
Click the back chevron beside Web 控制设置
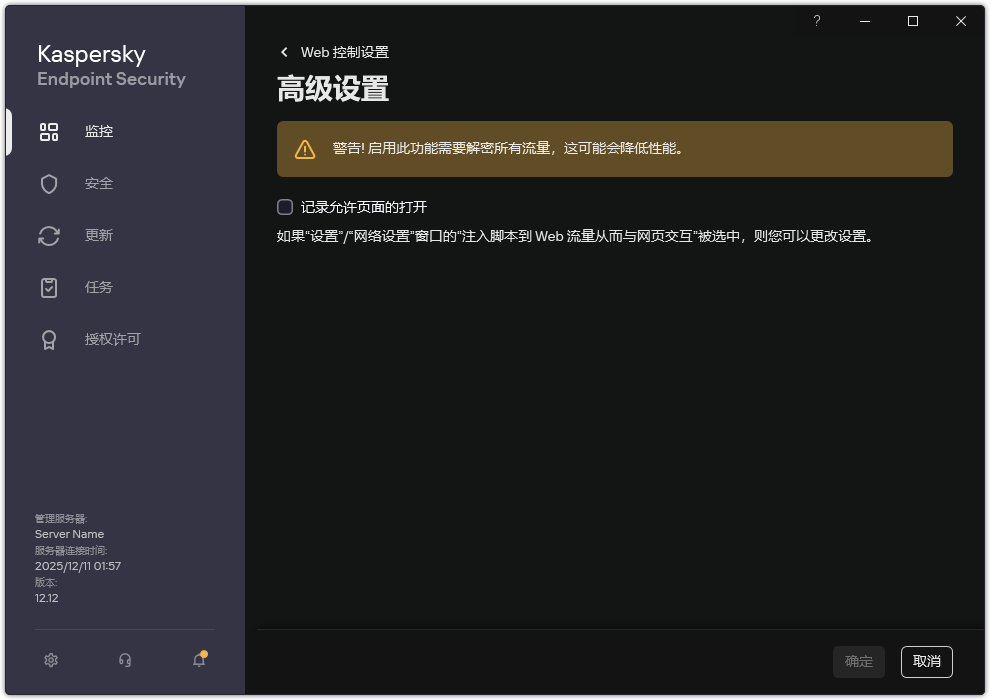tap(285, 52)
